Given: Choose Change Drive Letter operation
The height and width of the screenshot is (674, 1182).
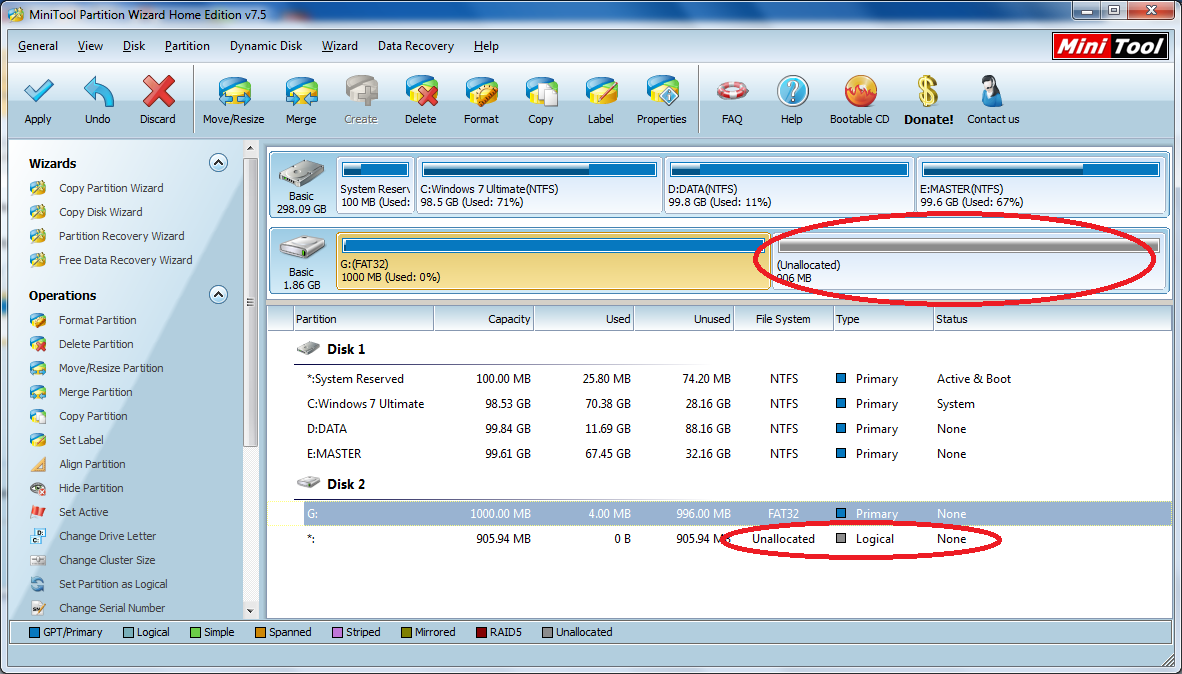Looking at the screenshot, I should click(107, 537).
